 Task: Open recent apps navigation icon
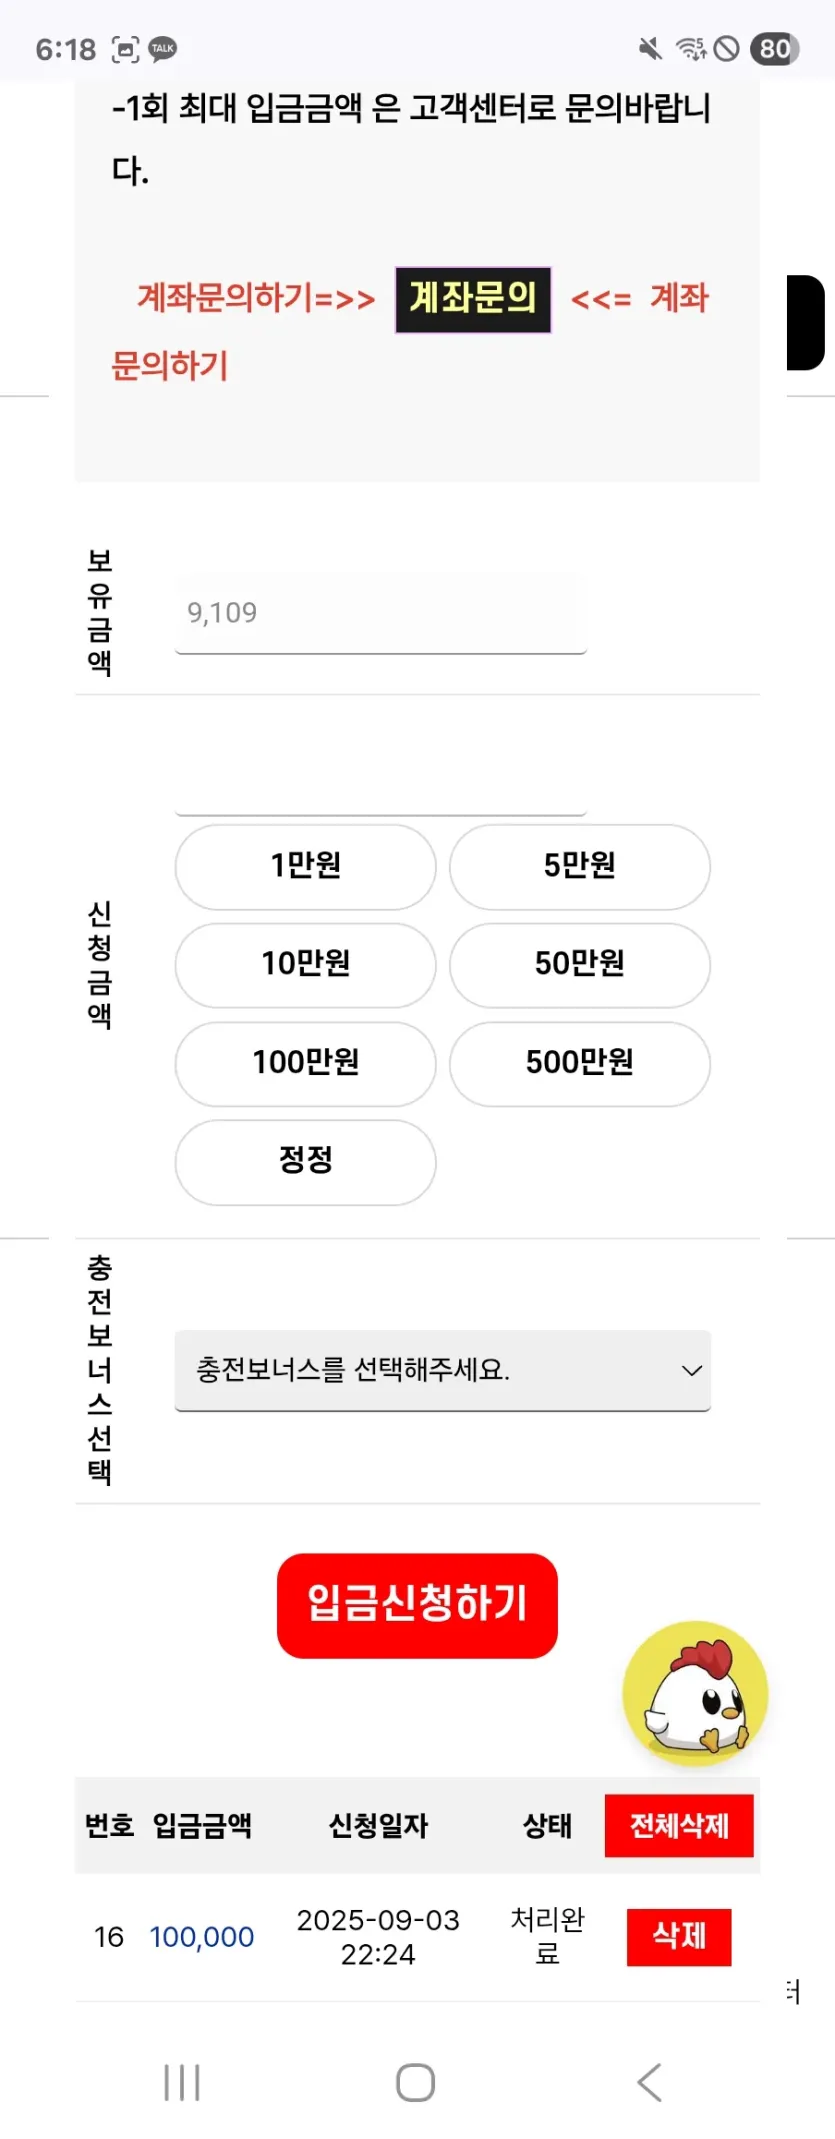tap(182, 2083)
